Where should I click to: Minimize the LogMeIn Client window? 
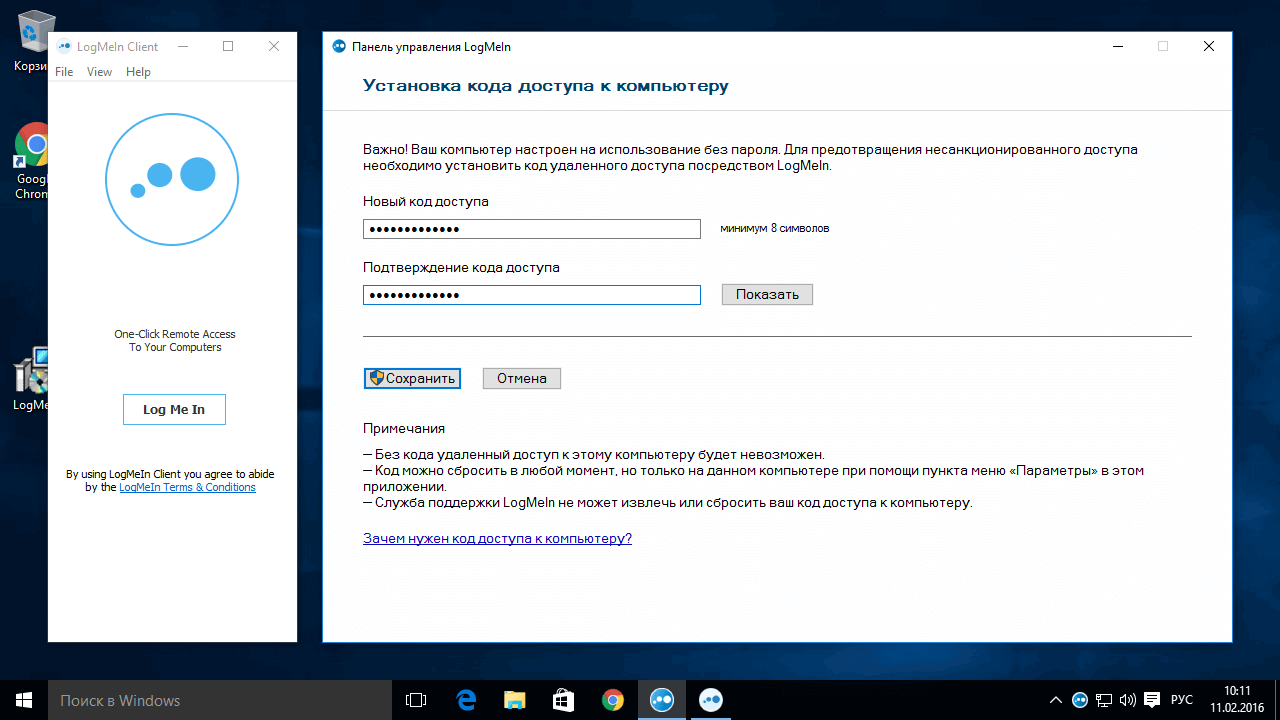click(182, 46)
